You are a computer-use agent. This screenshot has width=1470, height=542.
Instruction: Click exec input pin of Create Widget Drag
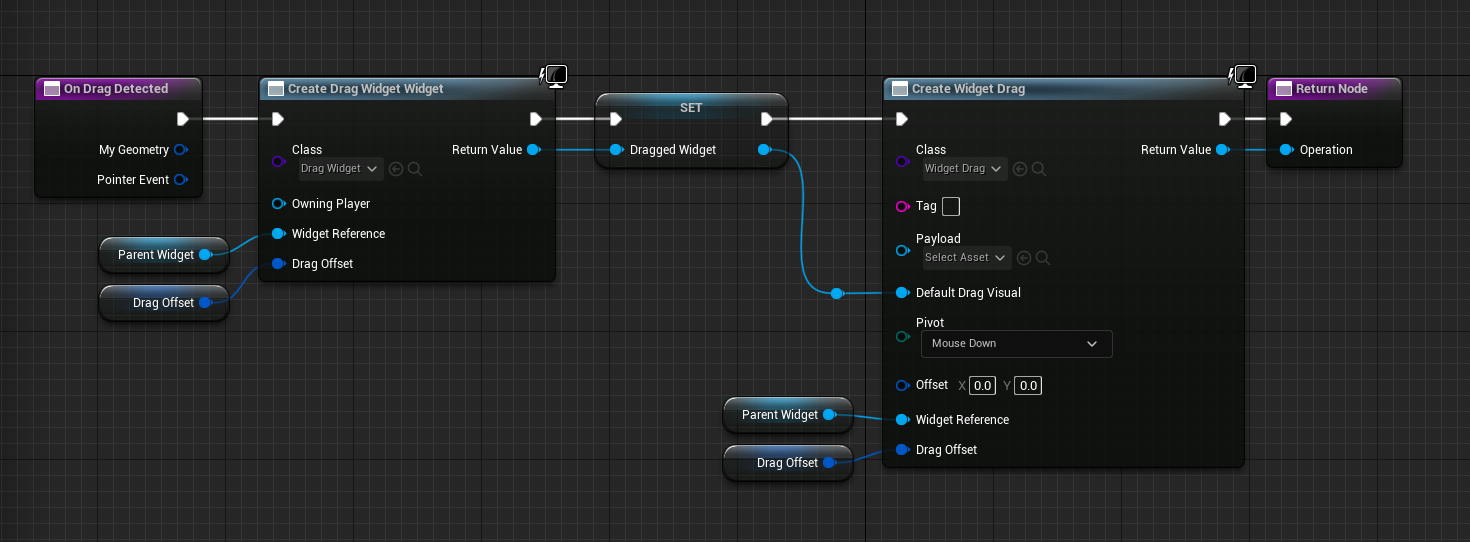902,119
